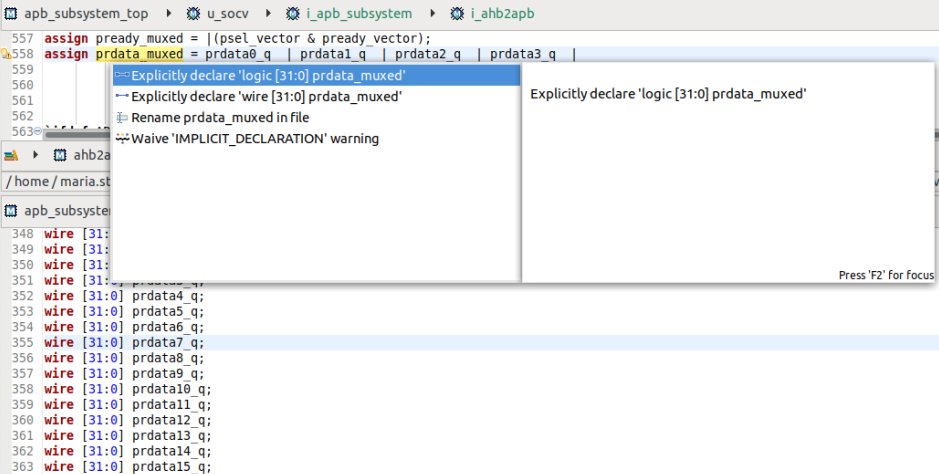Choose Waive 'IMPLICIT_DECLARATION' warning
The width and height of the screenshot is (939, 474).
pos(316,138)
